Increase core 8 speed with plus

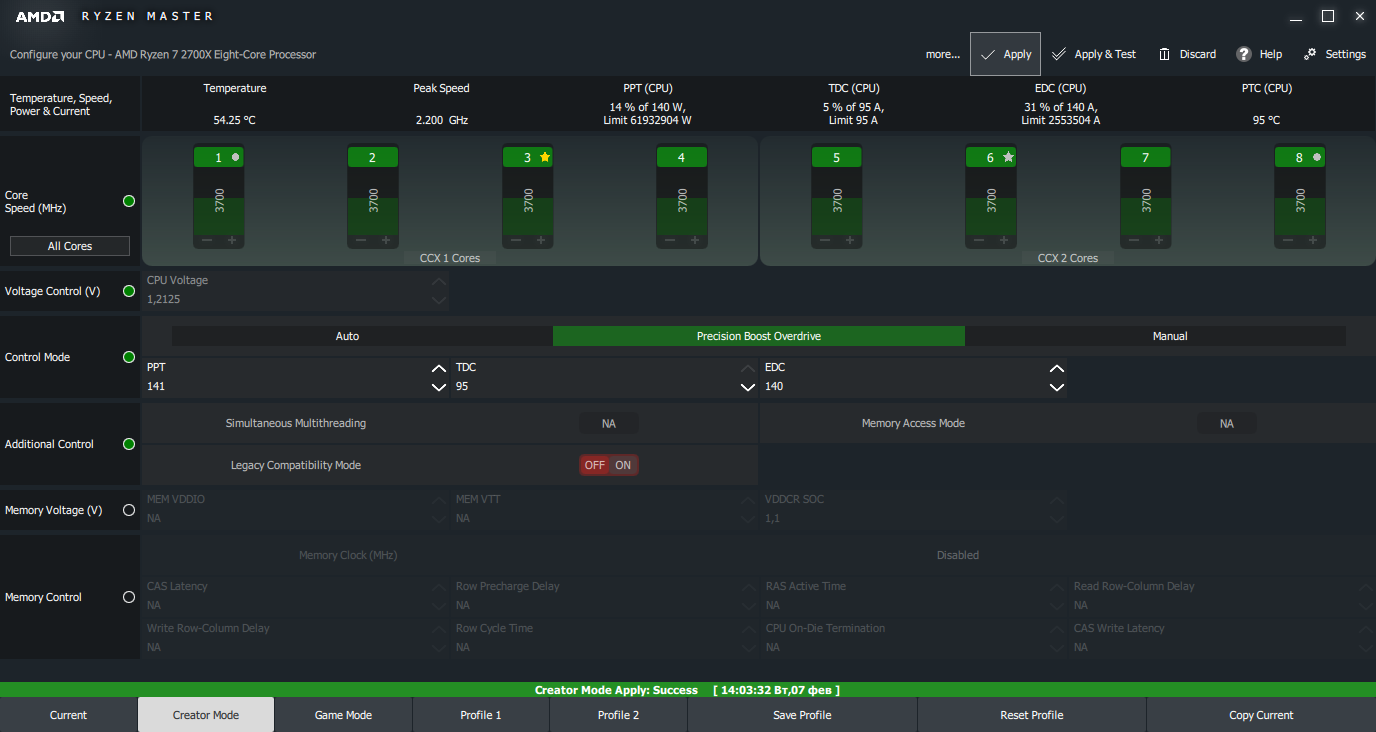1313,240
